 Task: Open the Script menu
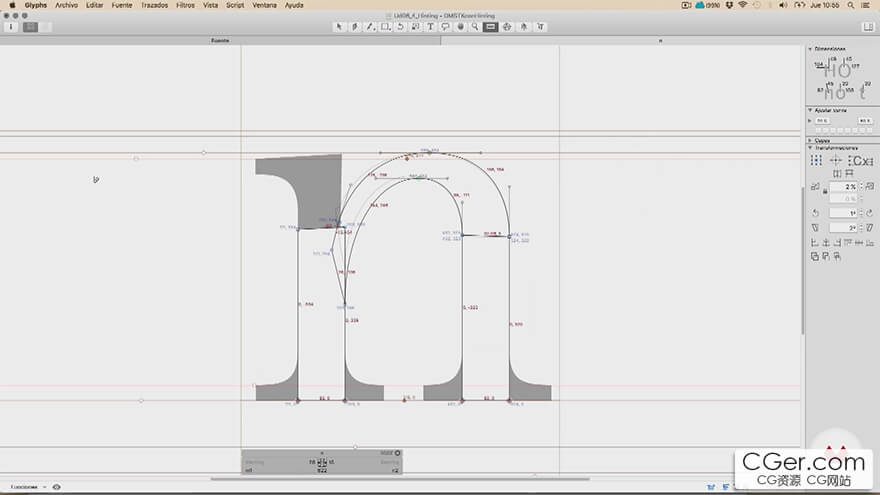coord(235,5)
